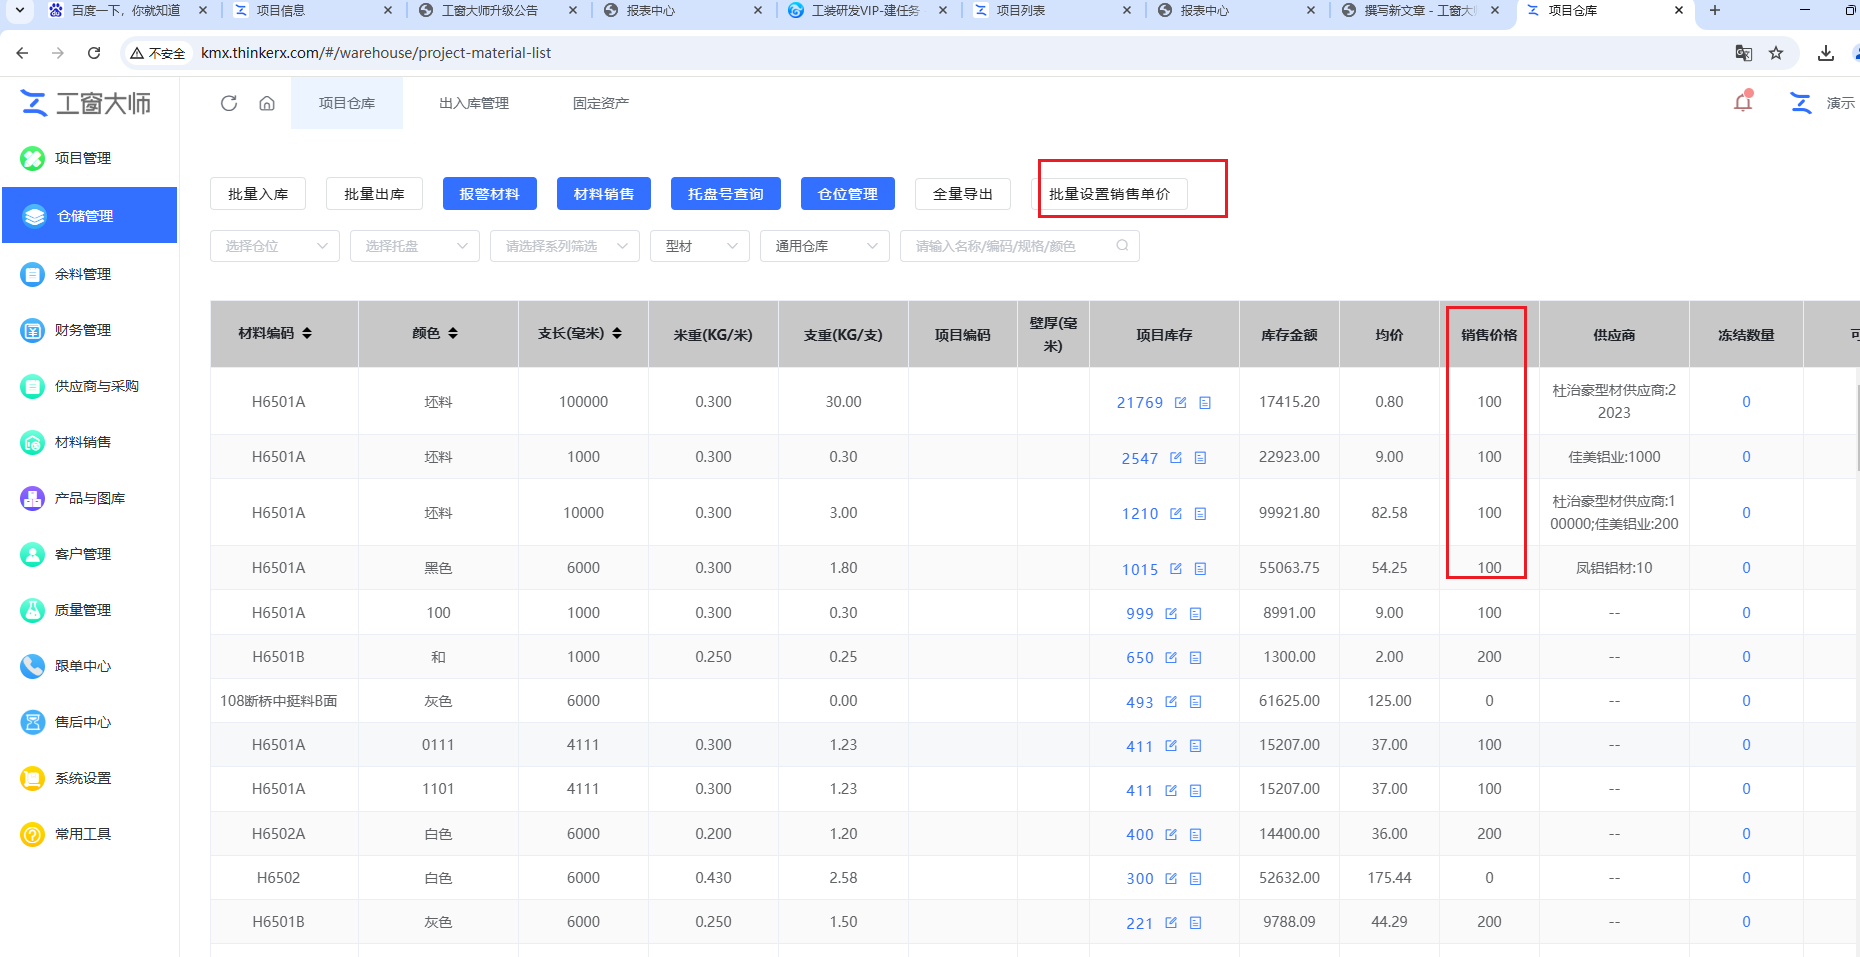This screenshot has width=1860, height=957.
Task: Open the 型材 material type dropdown
Action: pos(700,246)
